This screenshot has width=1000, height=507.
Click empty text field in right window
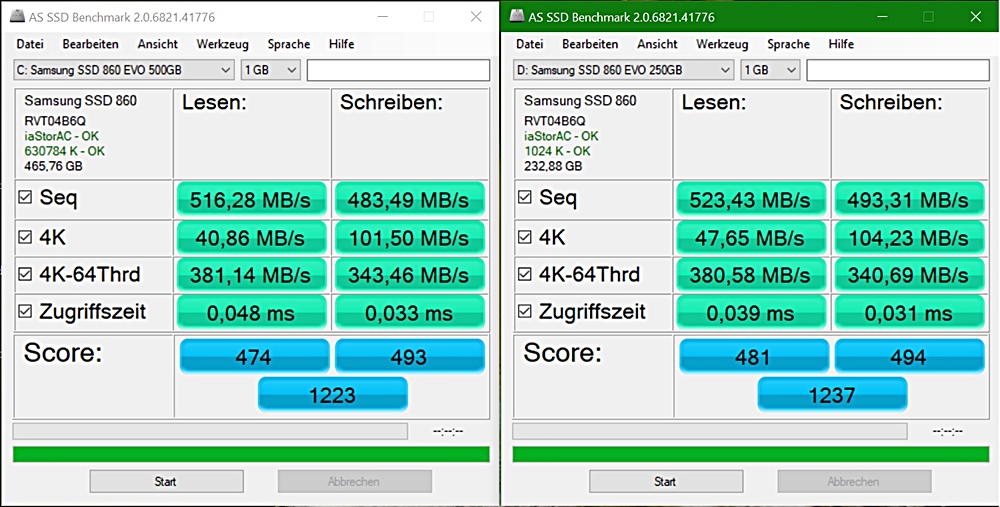click(897, 70)
